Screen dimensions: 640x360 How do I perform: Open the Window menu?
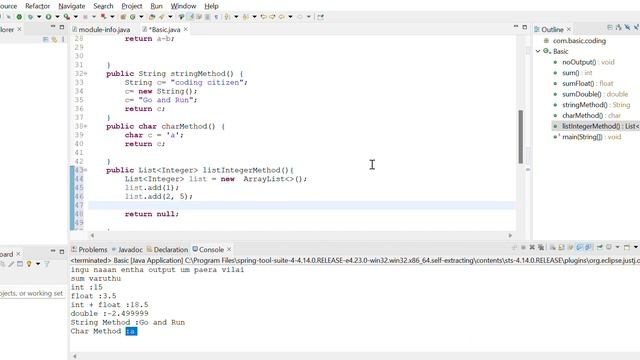(x=183, y=6)
